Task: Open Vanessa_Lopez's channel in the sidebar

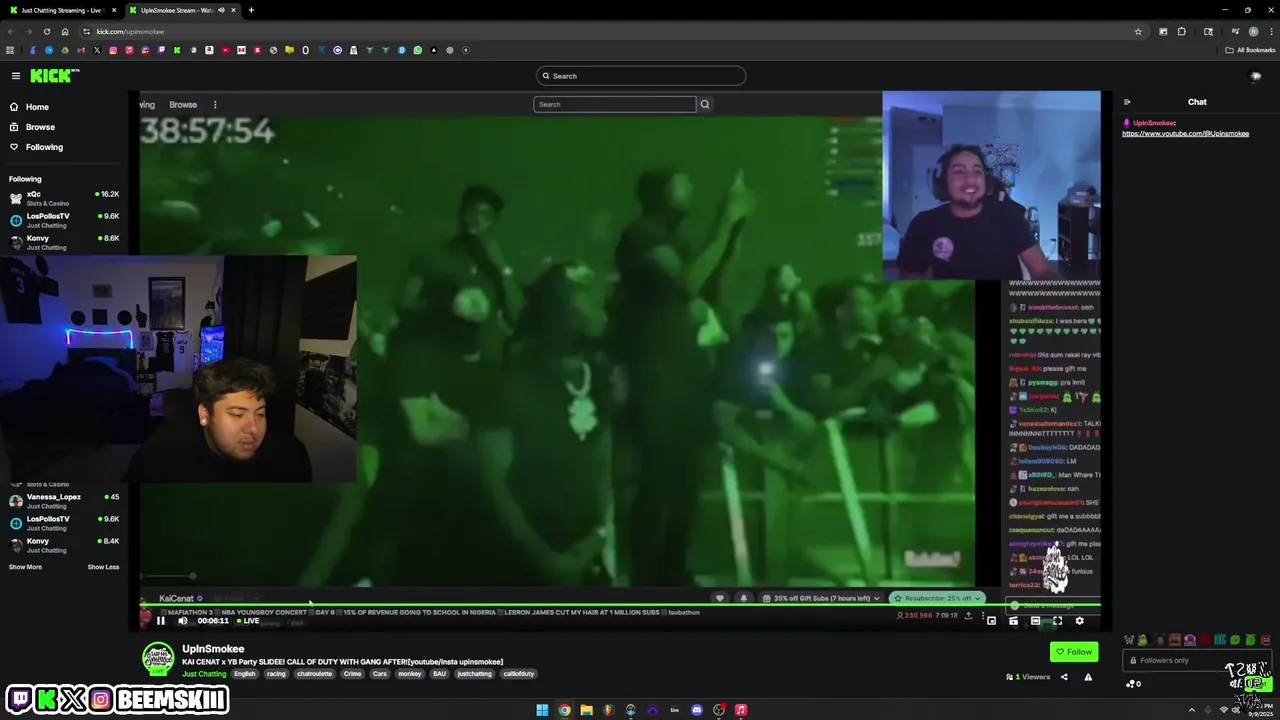Action: tap(64, 501)
